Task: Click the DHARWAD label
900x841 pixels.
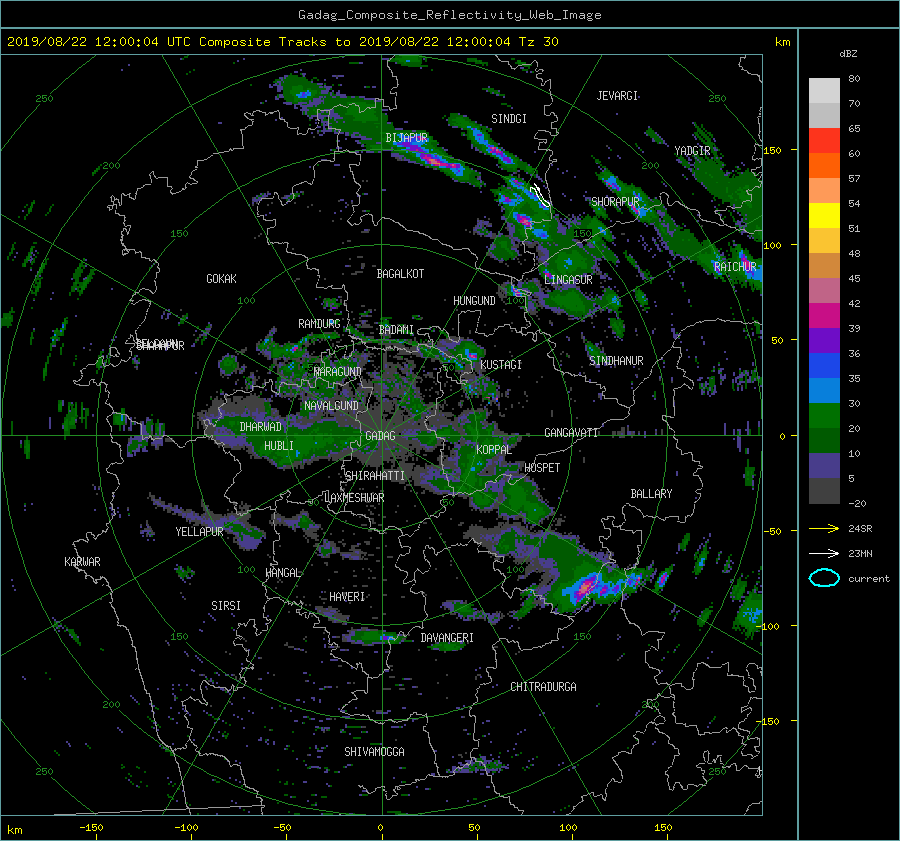Action: tap(261, 427)
